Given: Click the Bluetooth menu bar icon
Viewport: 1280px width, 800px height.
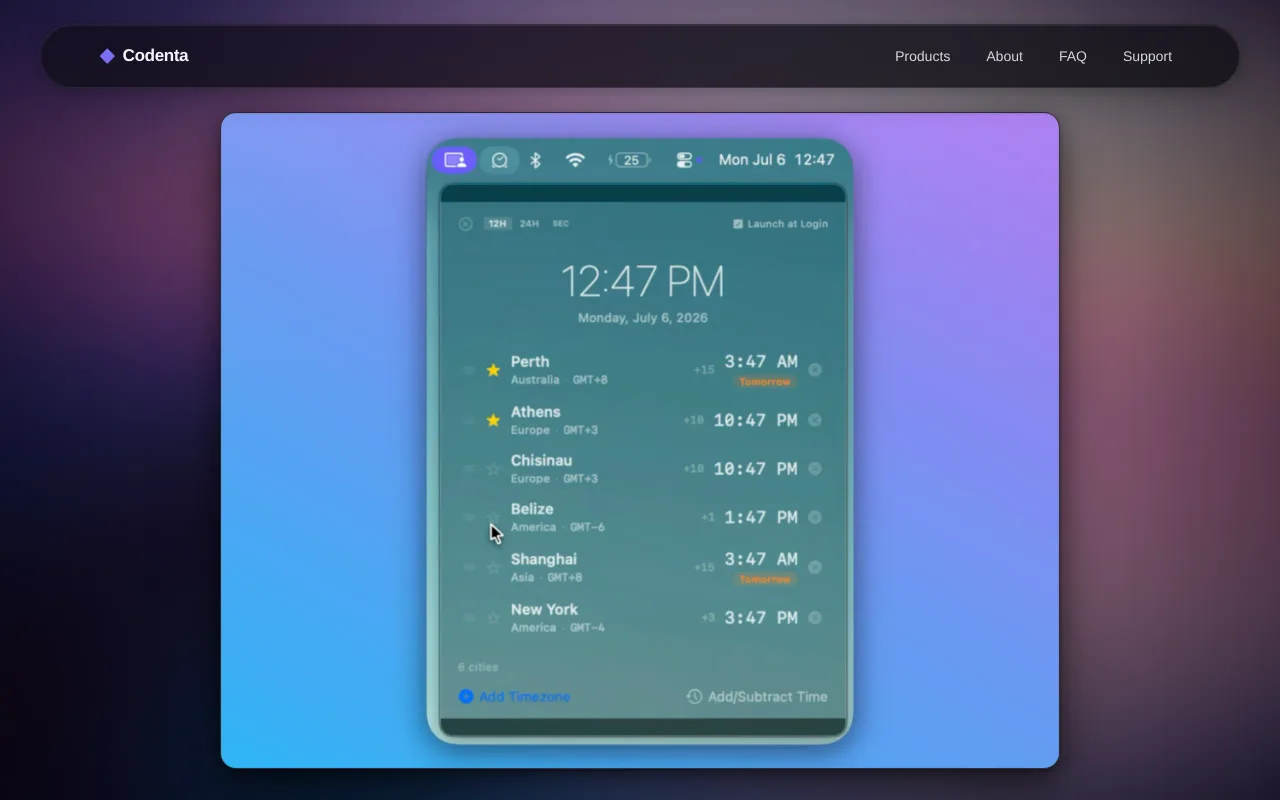Looking at the screenshot, I should (535, 160).
